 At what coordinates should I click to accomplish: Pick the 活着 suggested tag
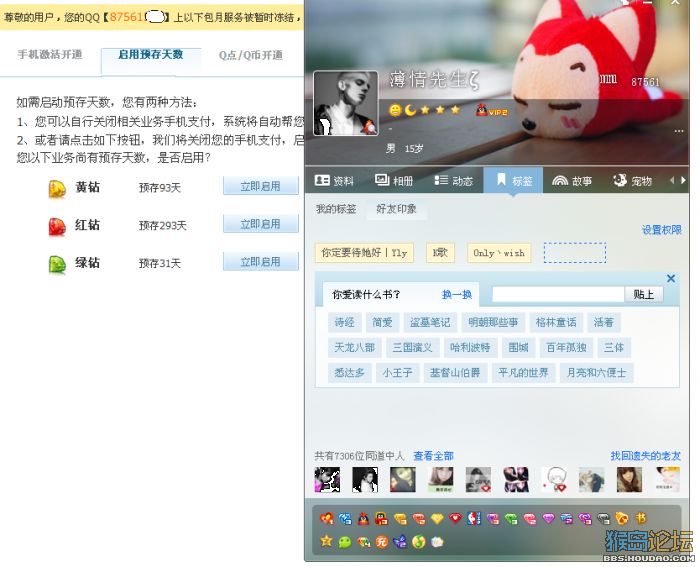[604, 322]
